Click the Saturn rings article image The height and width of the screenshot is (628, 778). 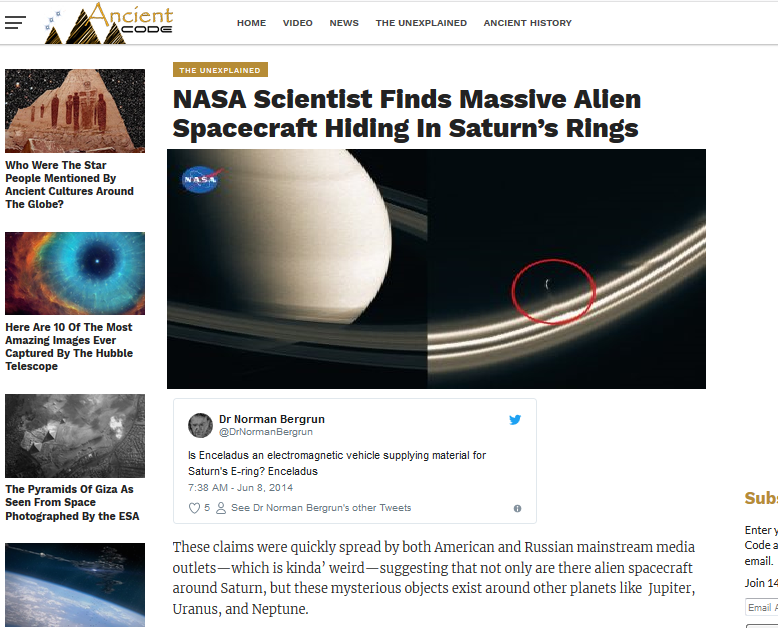click(x=436, y=269)
